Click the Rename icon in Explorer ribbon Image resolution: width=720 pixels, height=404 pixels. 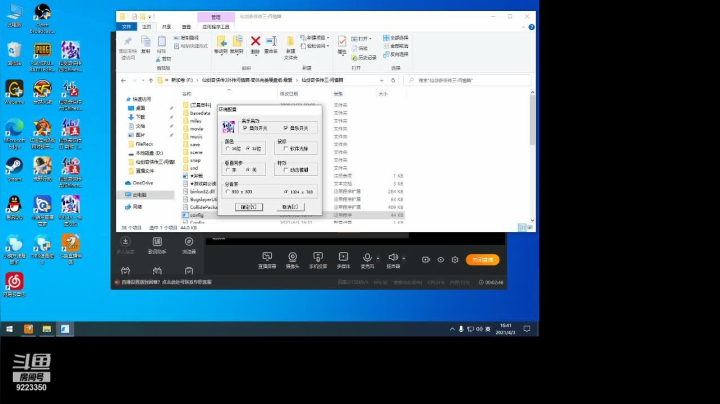(271, 41)
